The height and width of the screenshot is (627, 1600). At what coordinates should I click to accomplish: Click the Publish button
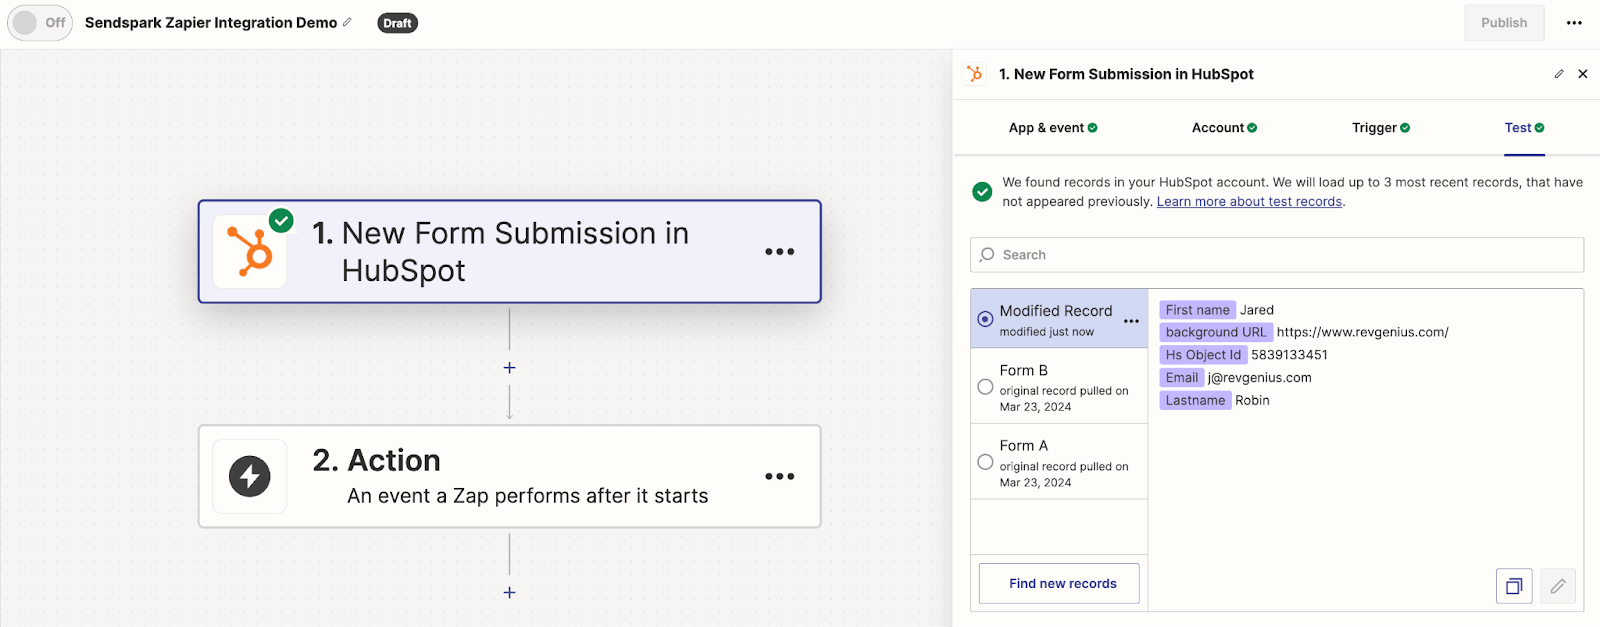point(1504,22)
